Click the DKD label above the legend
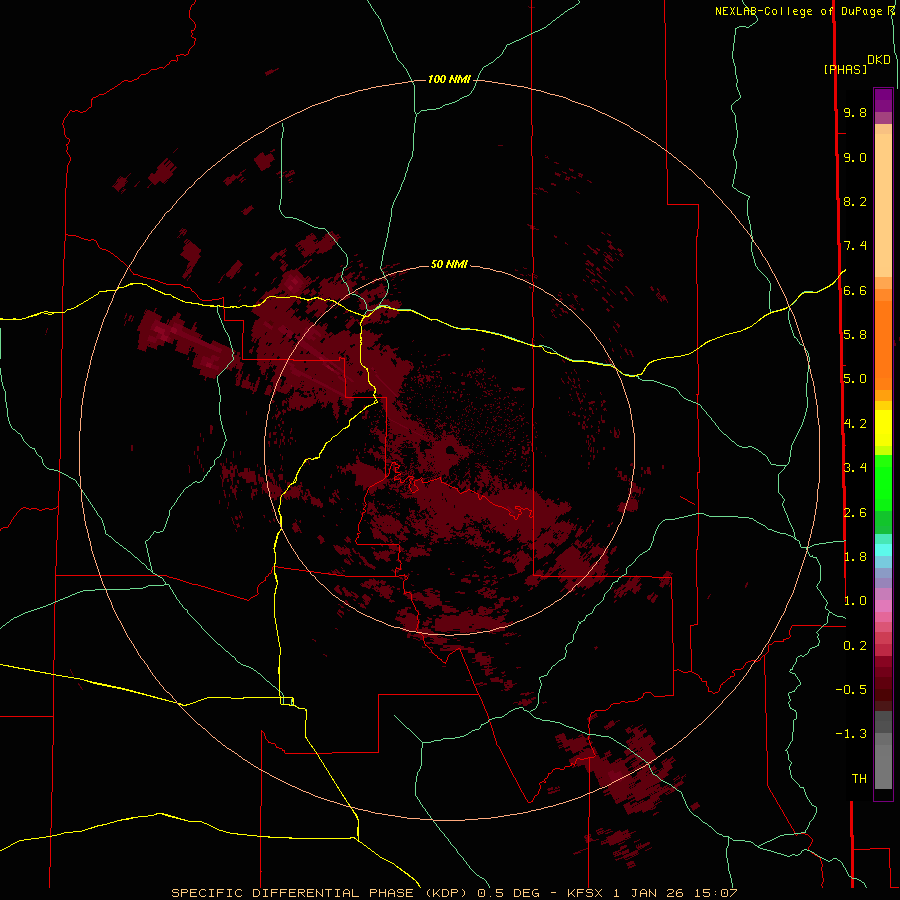Viewport: 900px width, 900px height. click(x=878, y=60)
